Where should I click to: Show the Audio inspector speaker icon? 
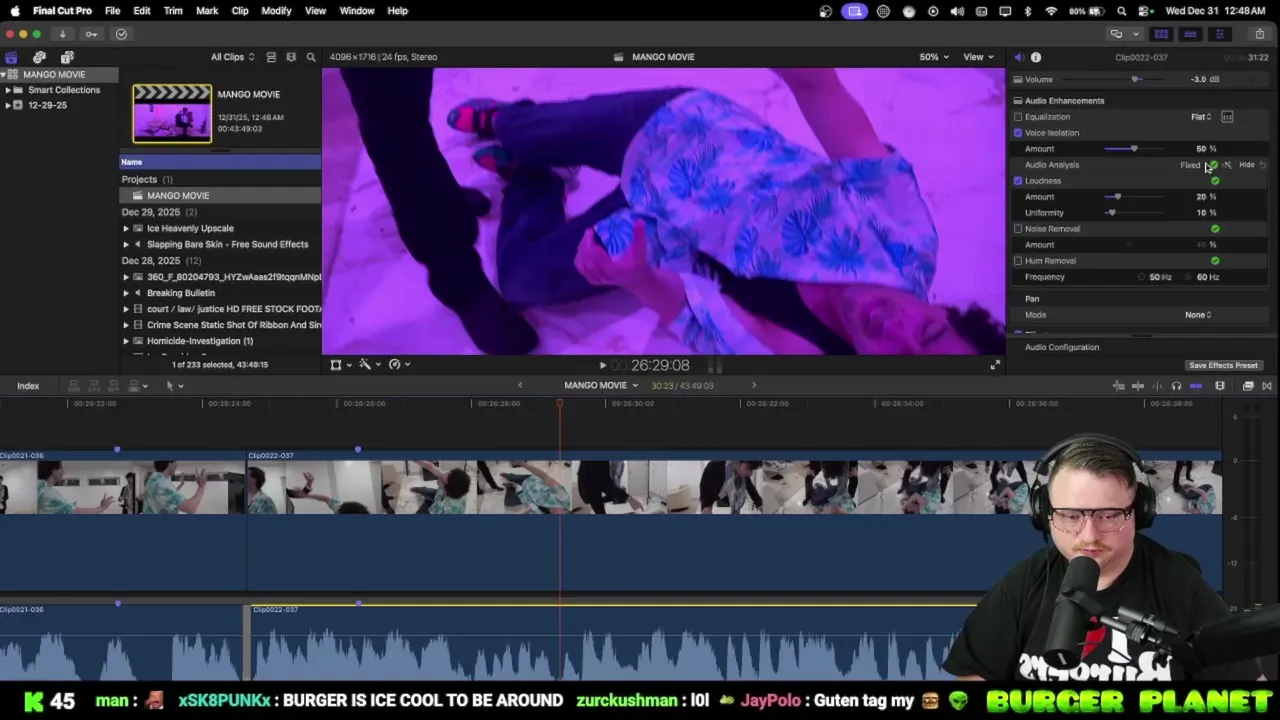[x=1018, y=57]
